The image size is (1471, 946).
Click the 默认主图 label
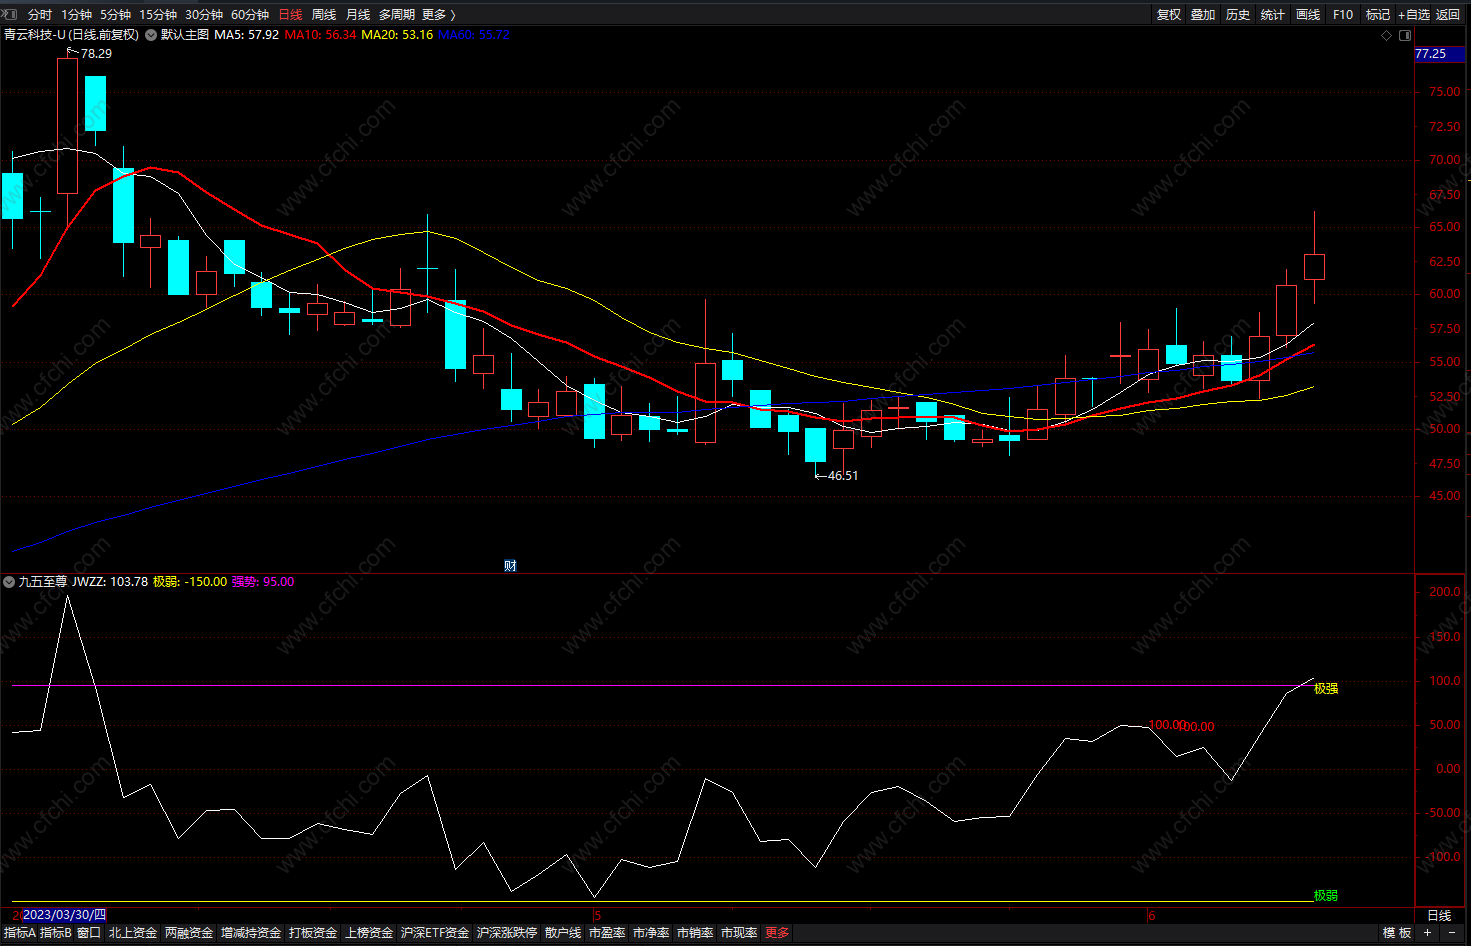coord(185,35)
